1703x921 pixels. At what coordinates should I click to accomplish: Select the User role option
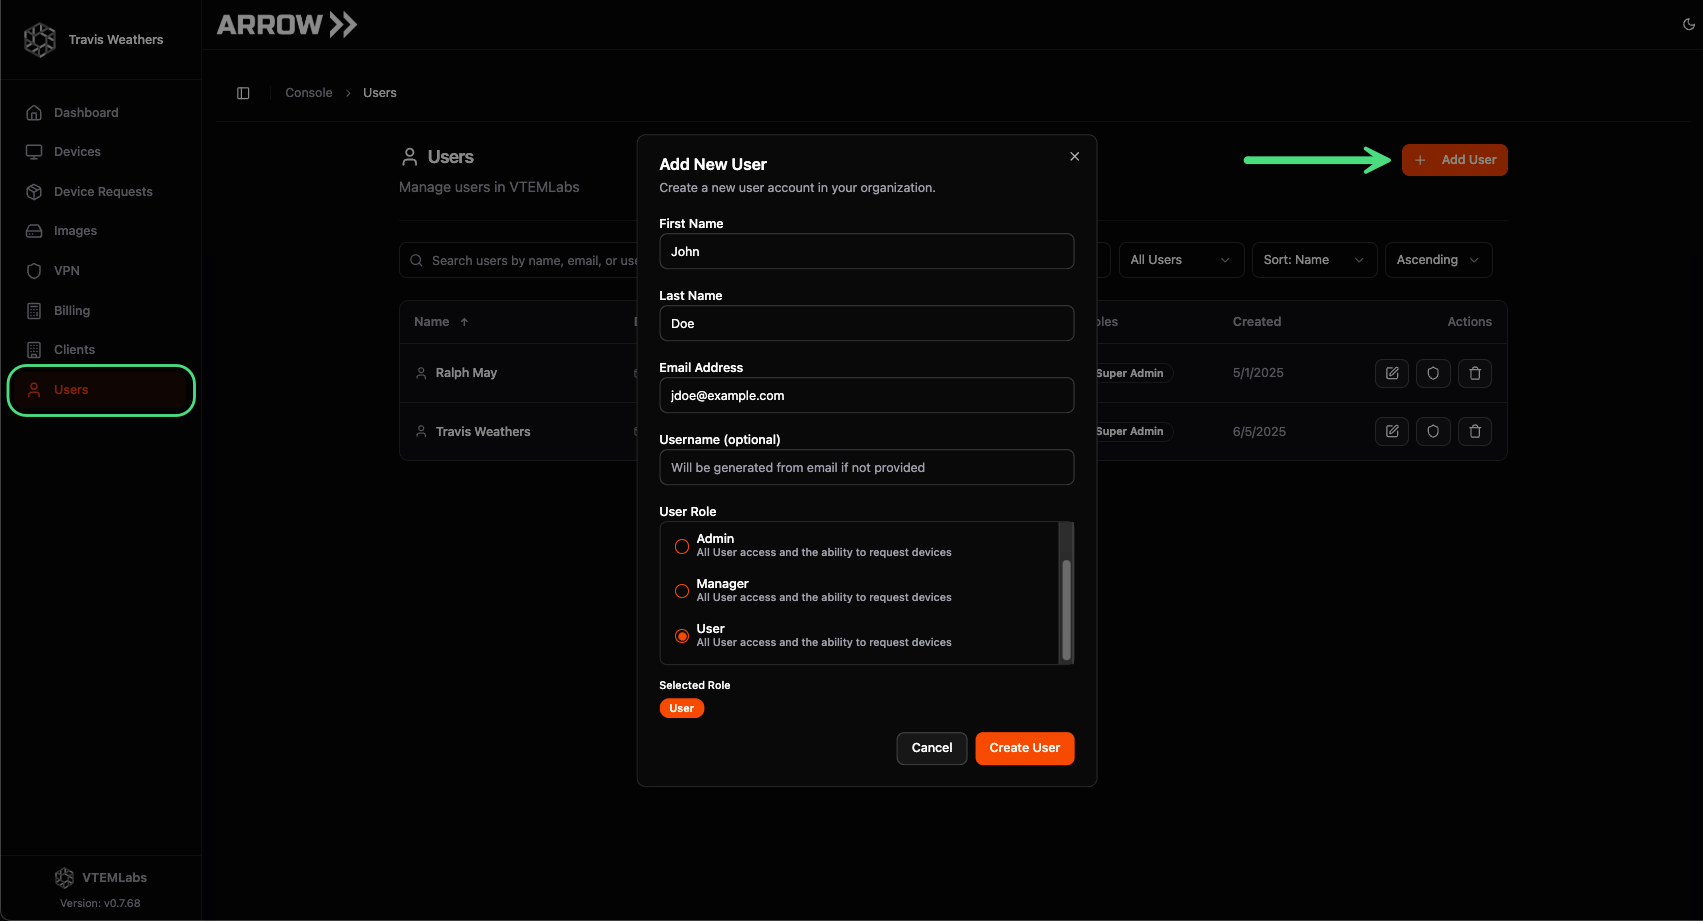click(681, 636)
